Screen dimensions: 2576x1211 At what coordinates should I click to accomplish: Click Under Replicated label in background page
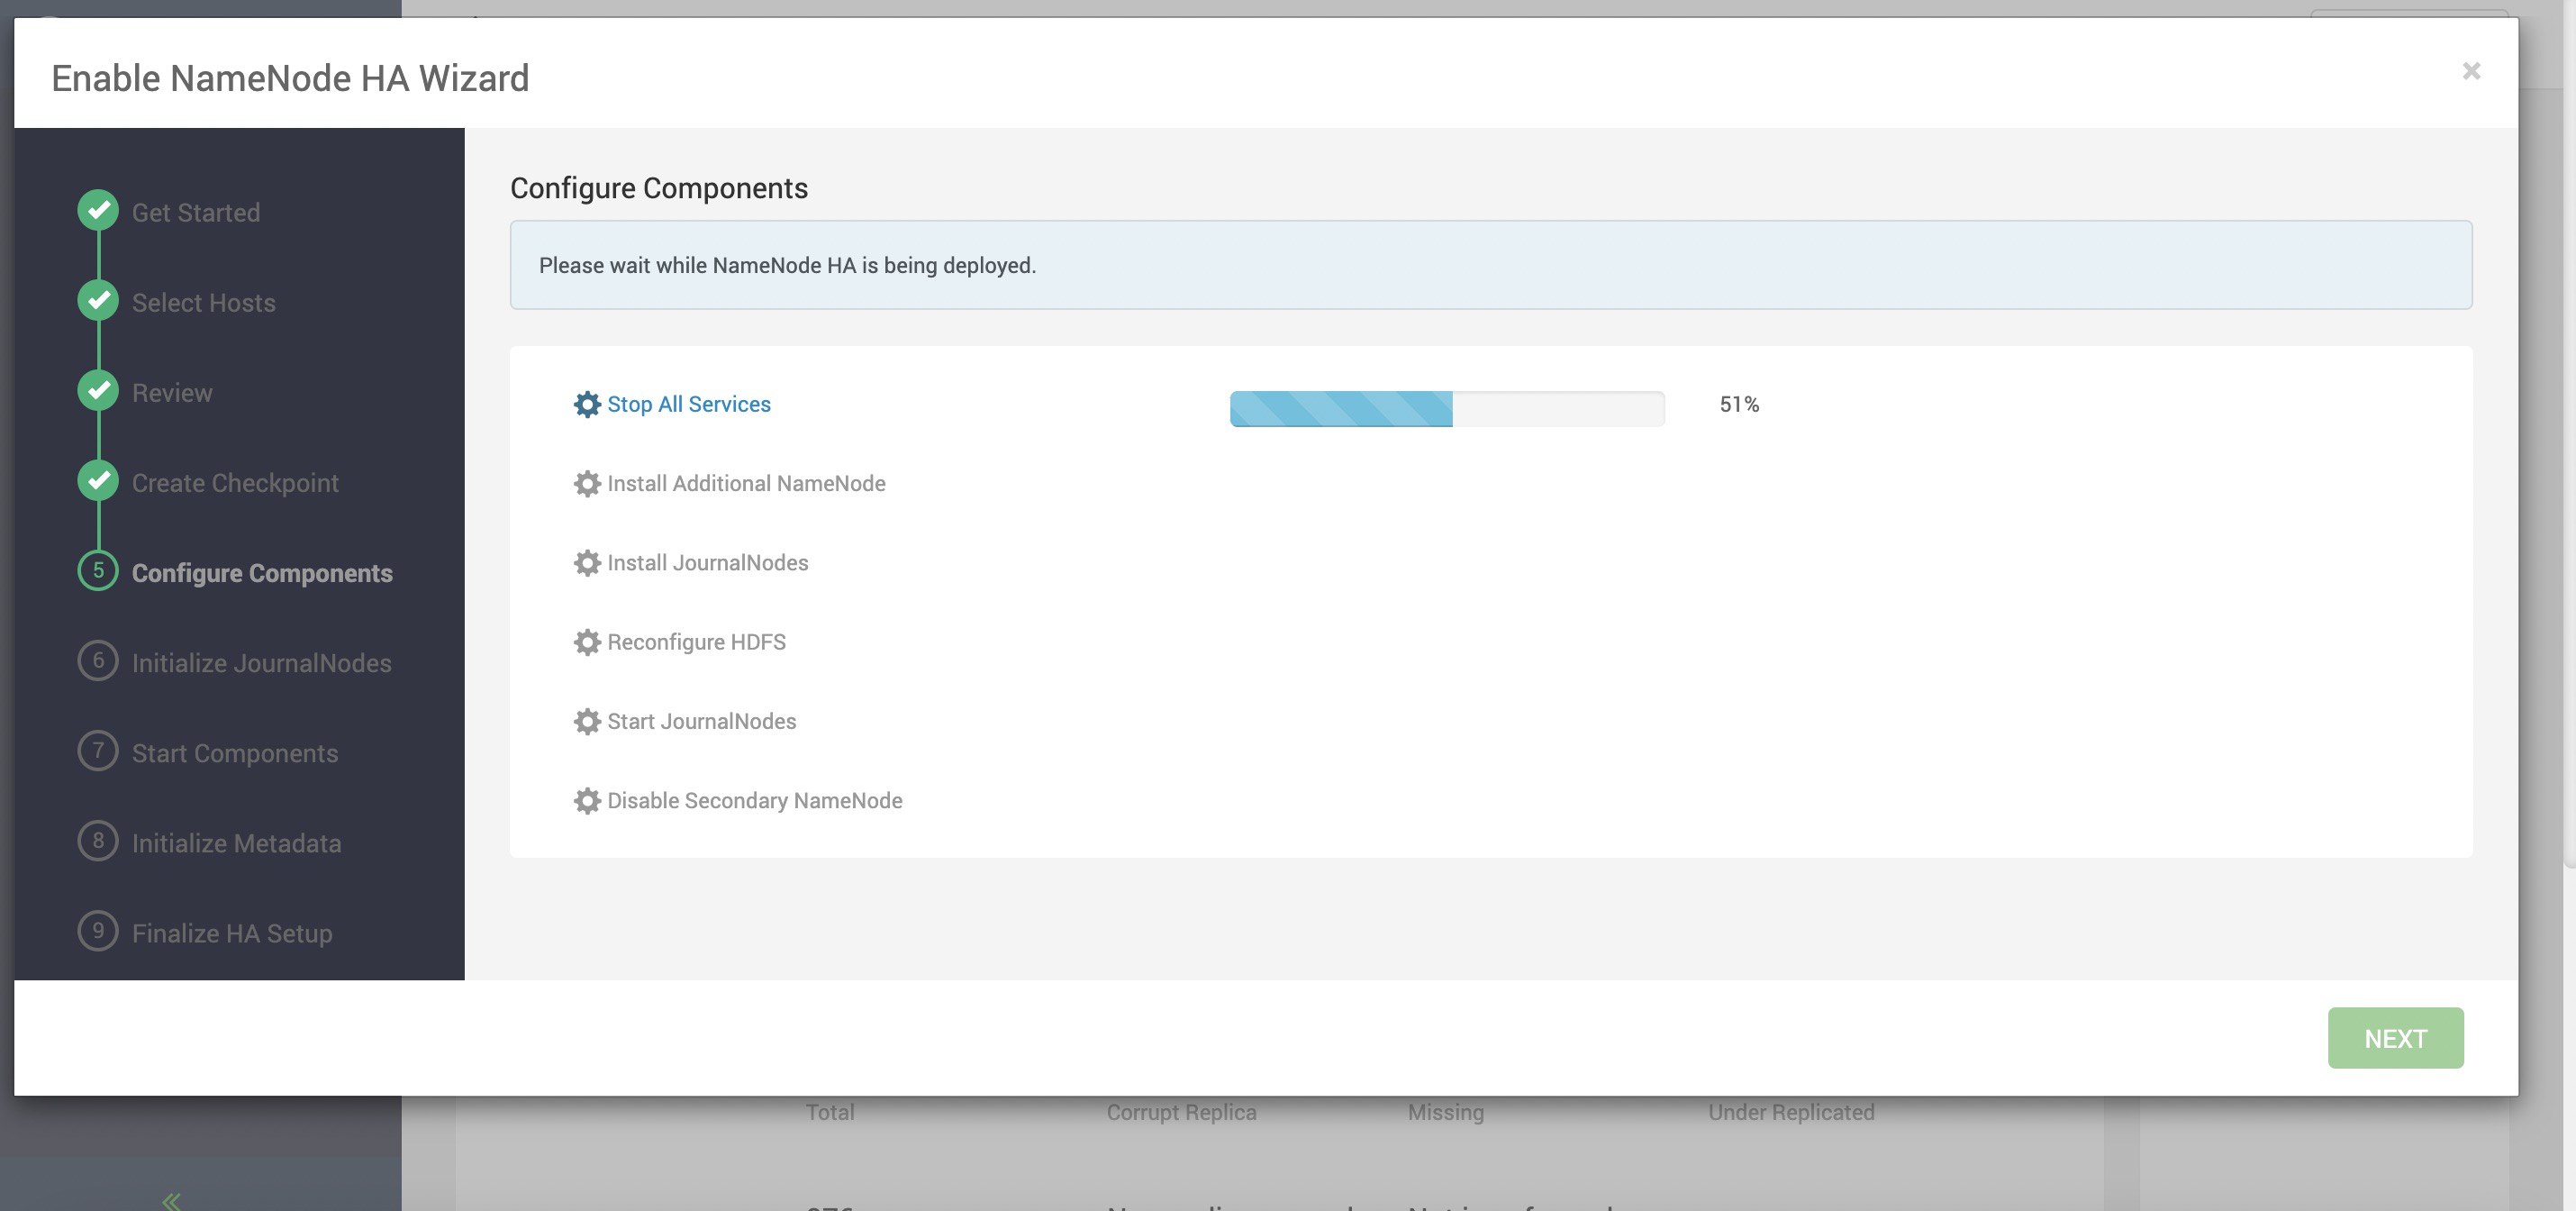[1791, 1112]
